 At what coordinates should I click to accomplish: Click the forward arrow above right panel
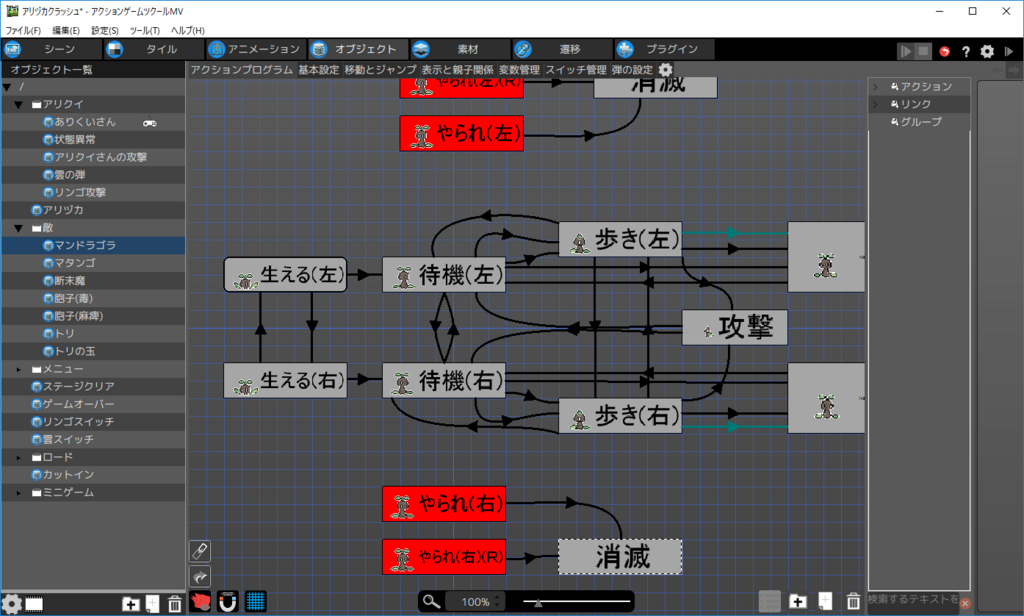point(1013,70)
